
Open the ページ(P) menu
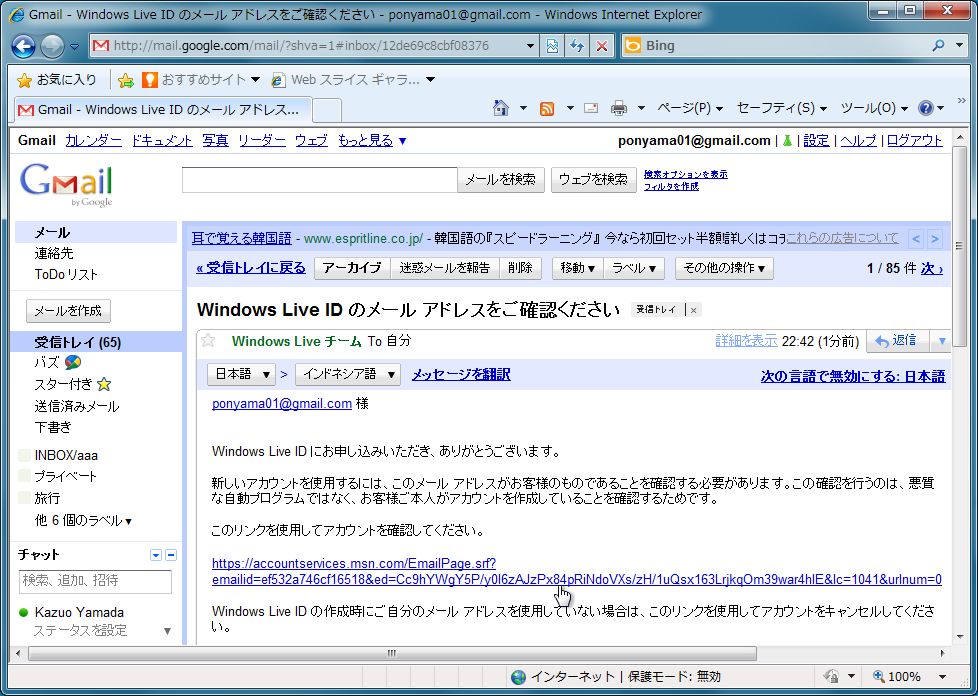(690, 109)
